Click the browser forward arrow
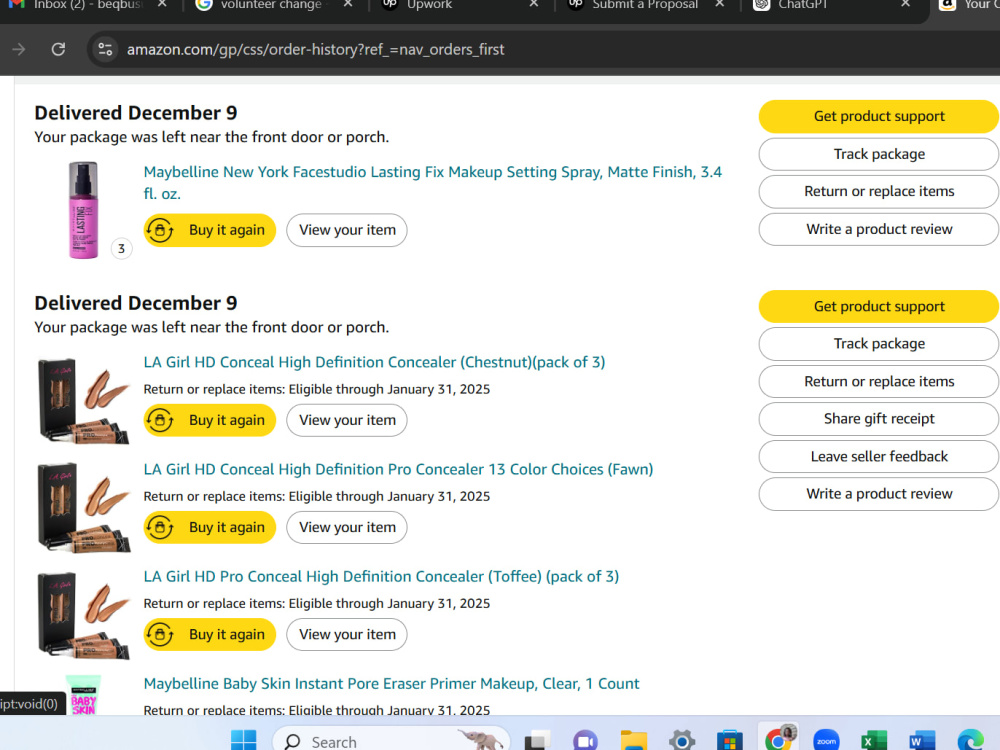 [x=18, y=49]
